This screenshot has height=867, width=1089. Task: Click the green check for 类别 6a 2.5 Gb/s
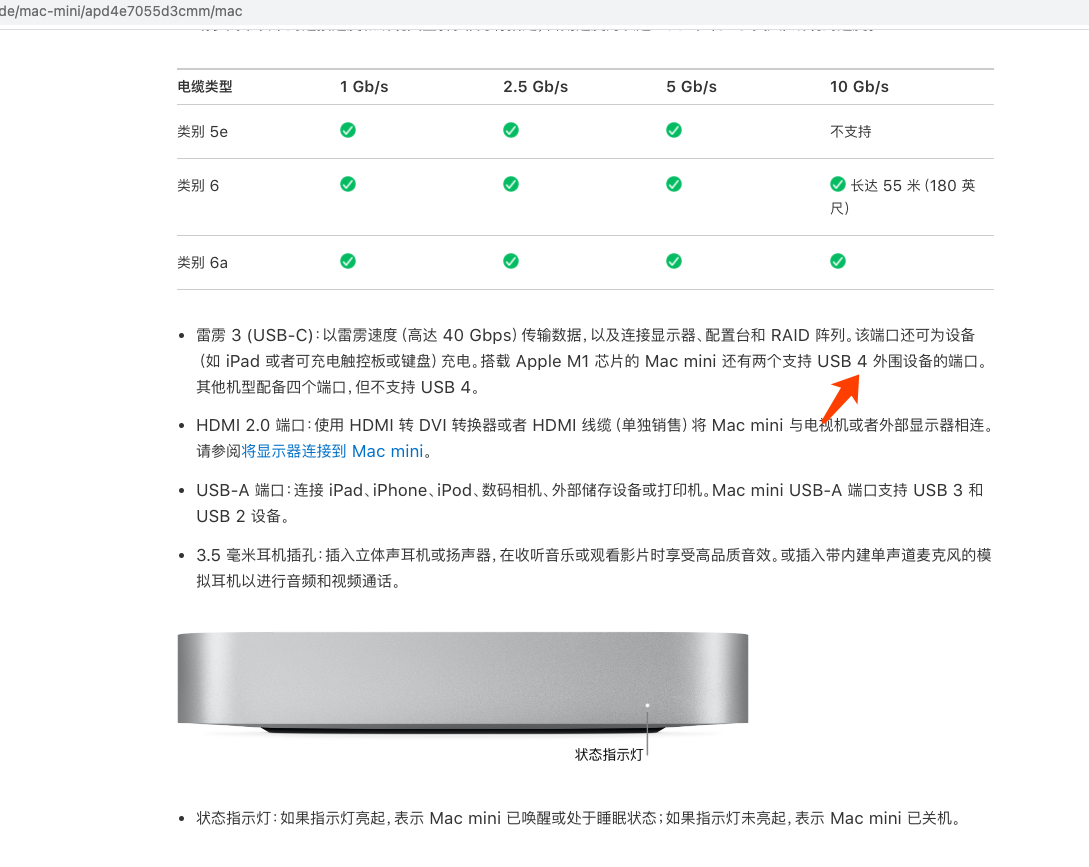coord(511,261)
